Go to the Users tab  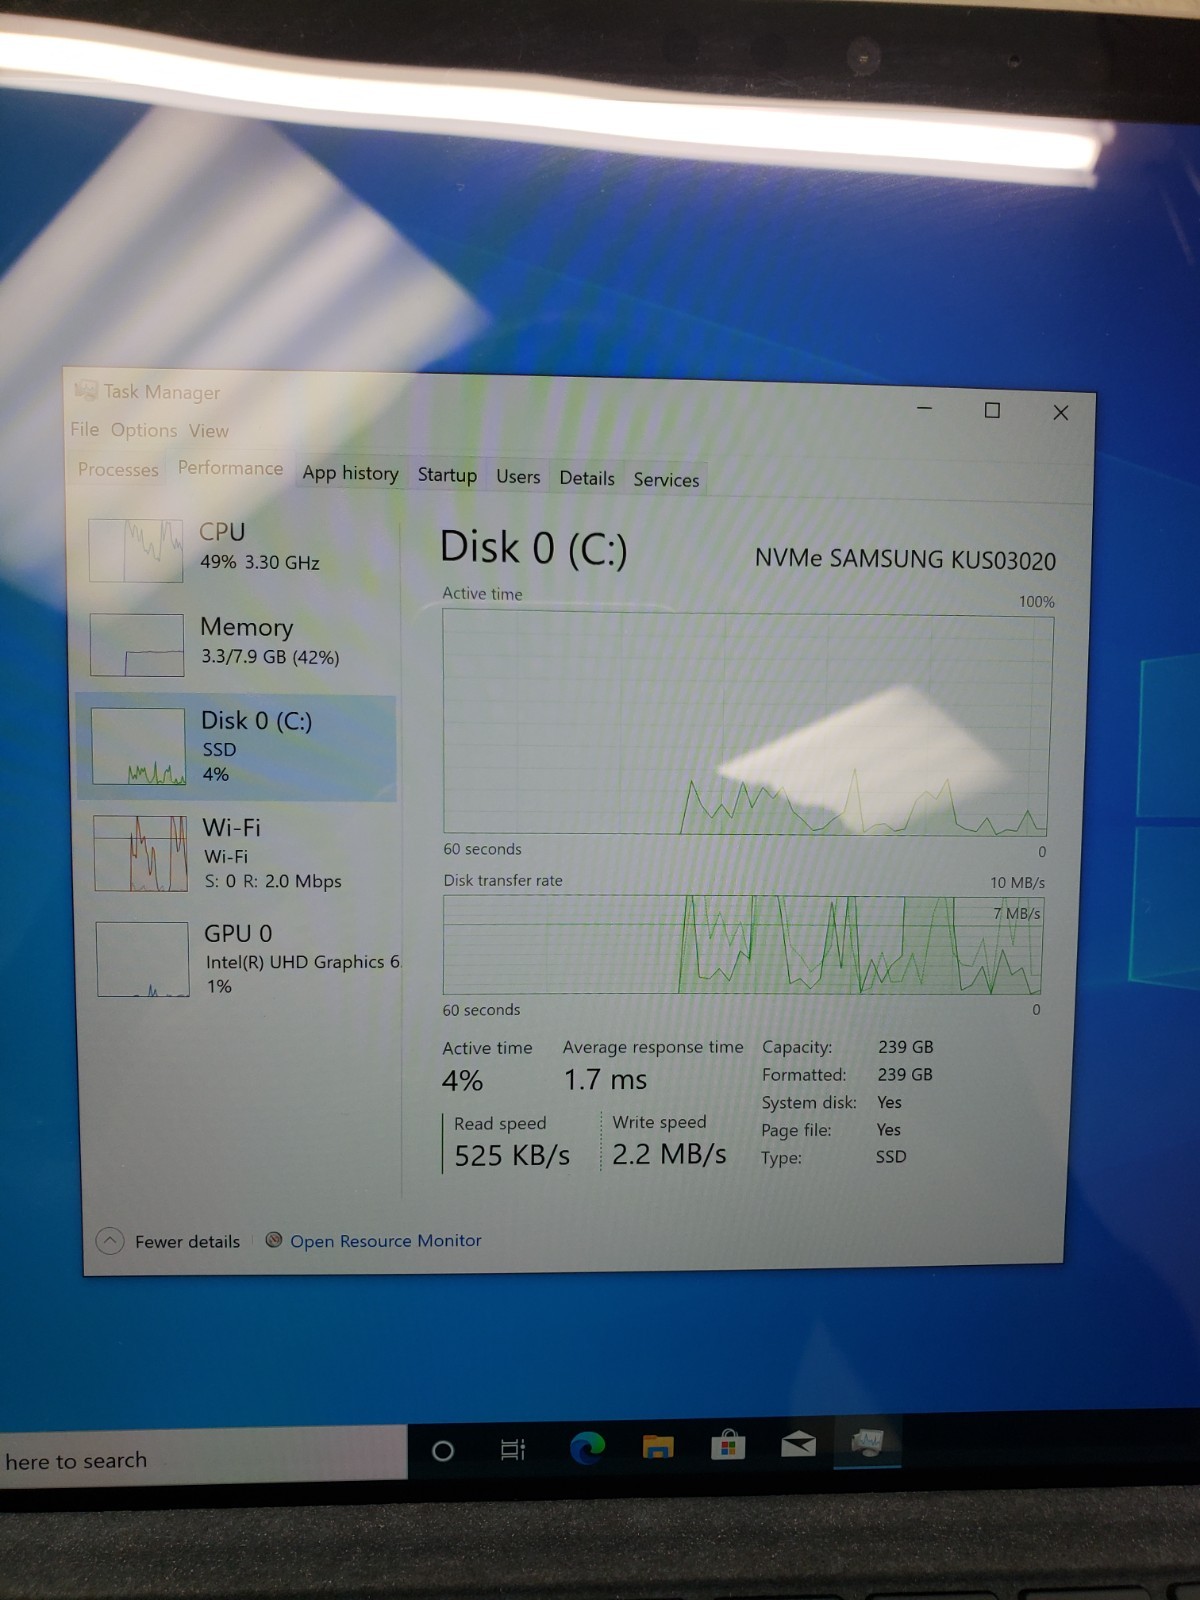pos(518,477)
